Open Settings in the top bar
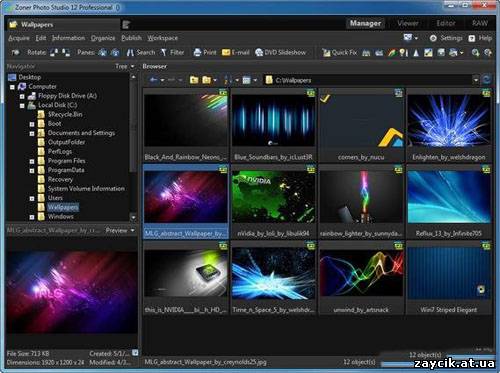This screenshot has height=373, width=500. 446,38
